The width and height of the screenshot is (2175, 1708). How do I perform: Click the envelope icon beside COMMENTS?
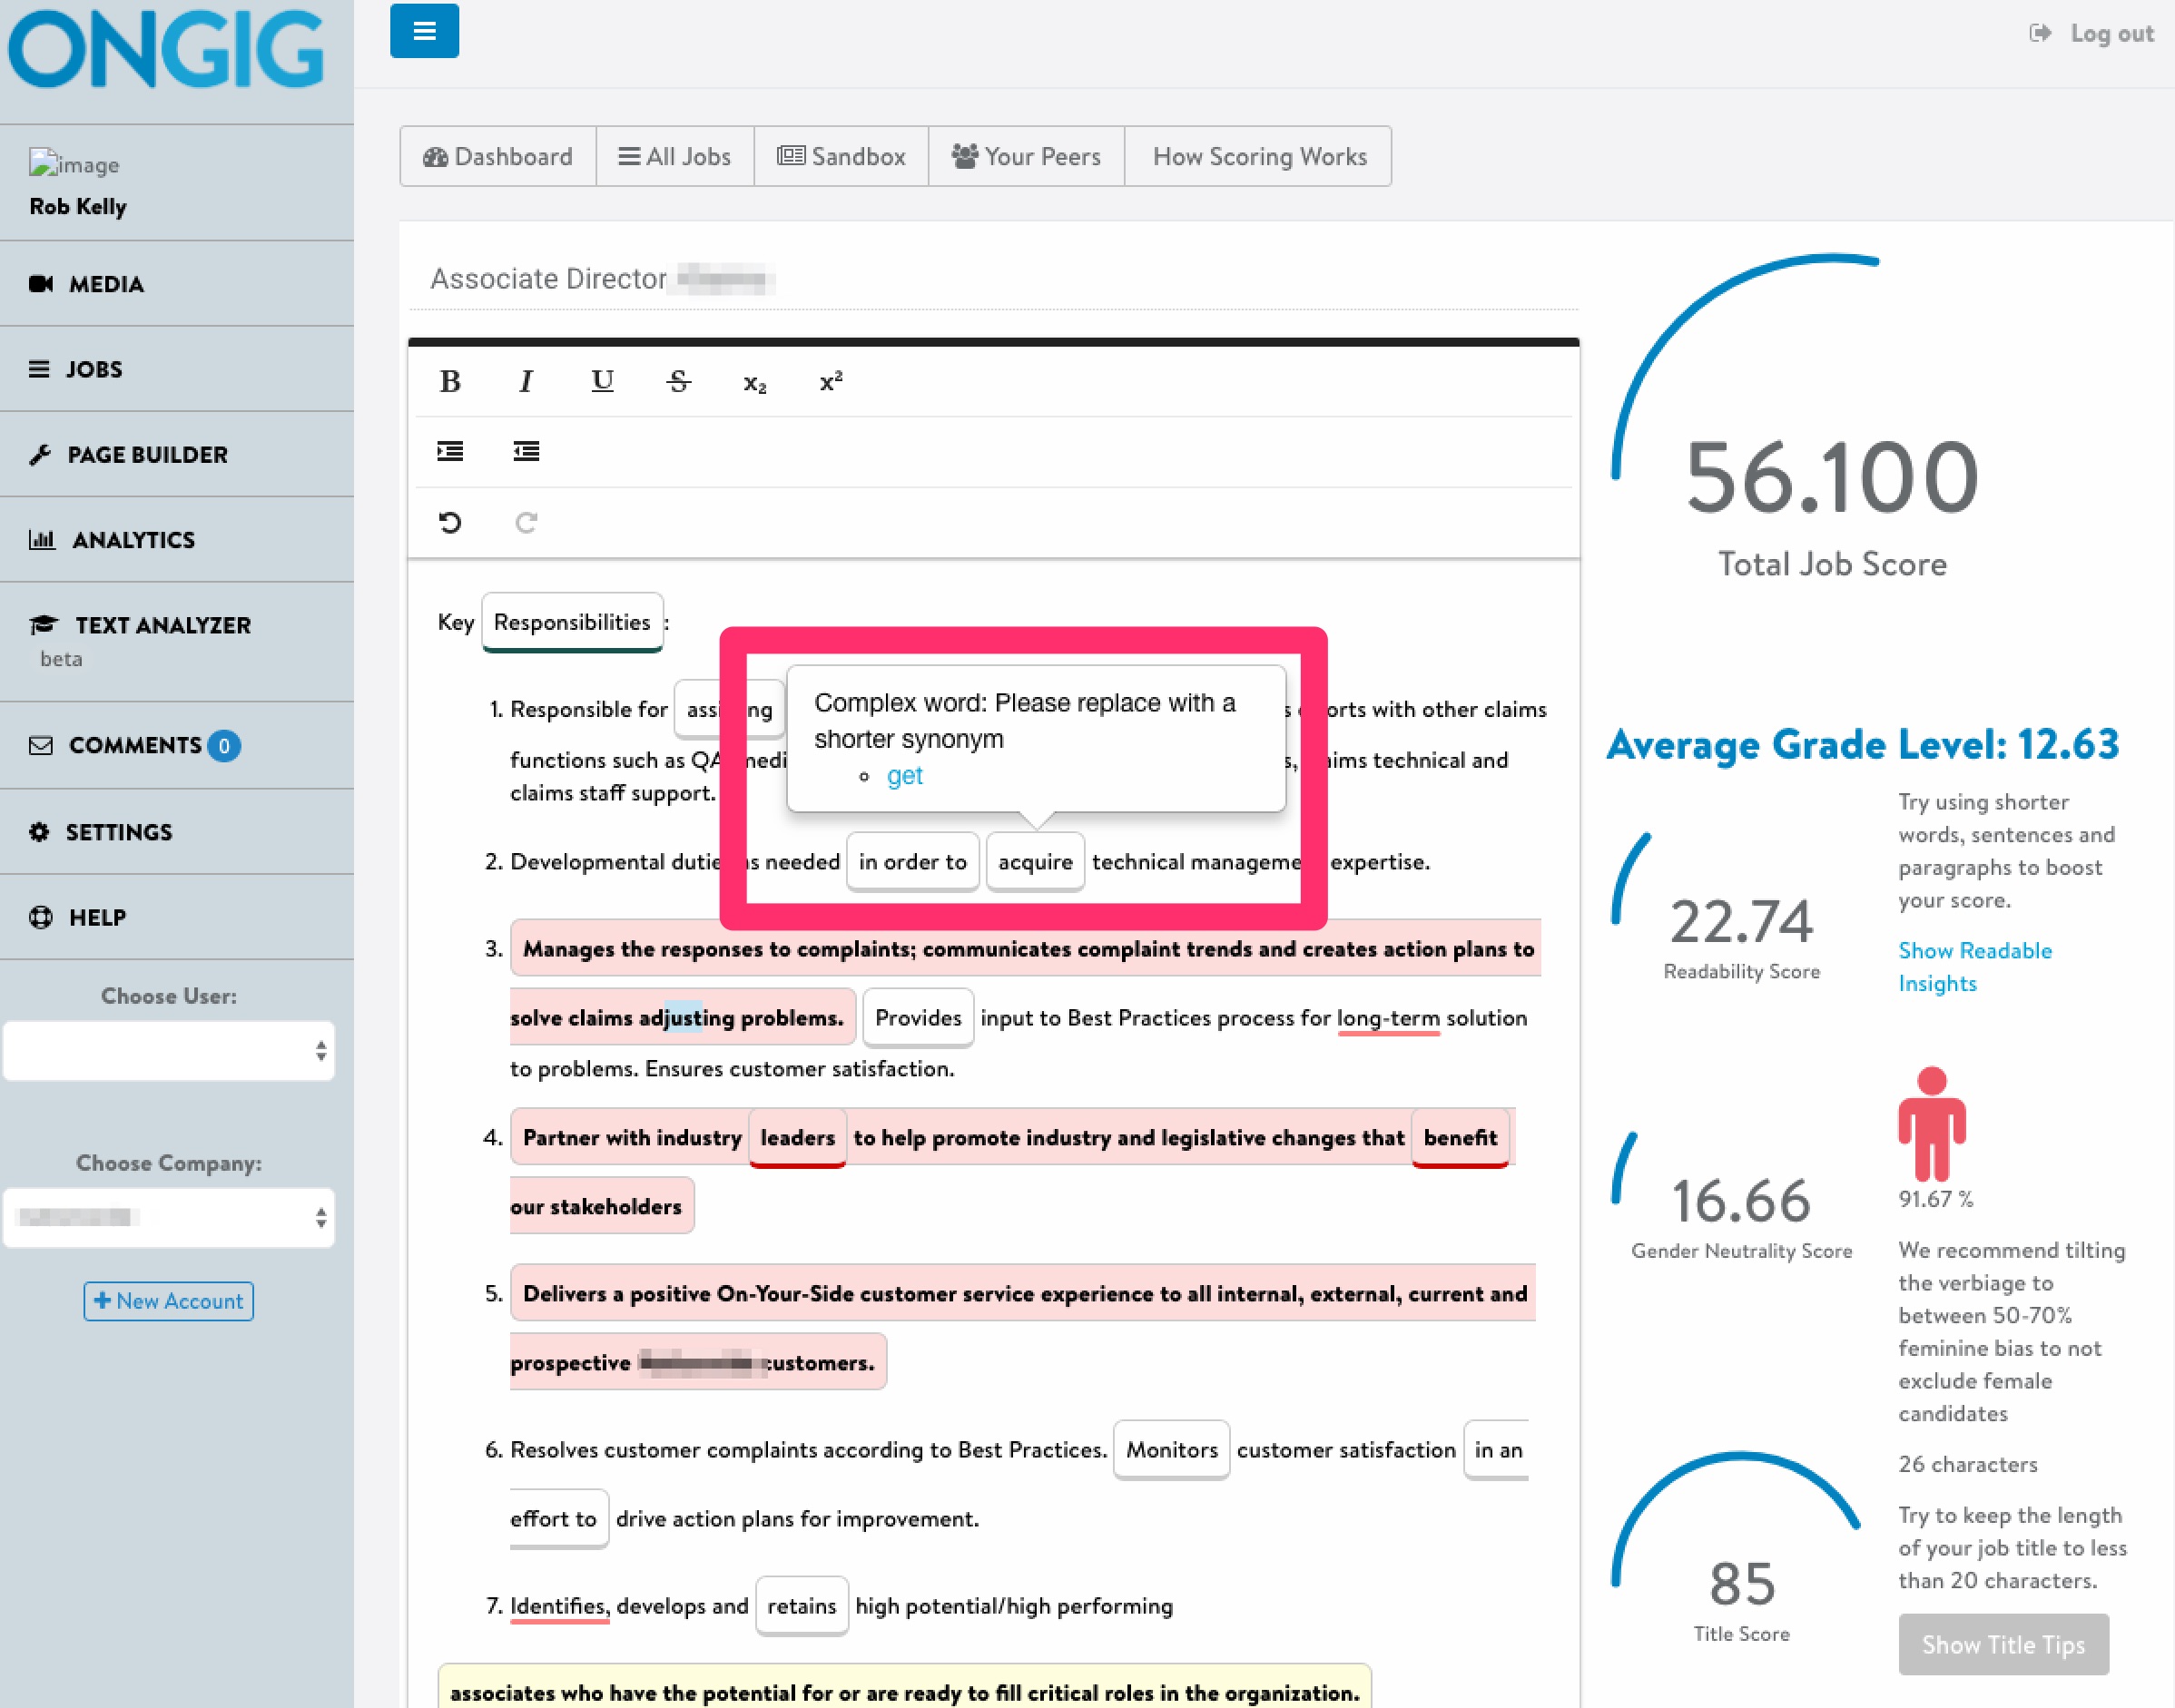coord(41,746)
